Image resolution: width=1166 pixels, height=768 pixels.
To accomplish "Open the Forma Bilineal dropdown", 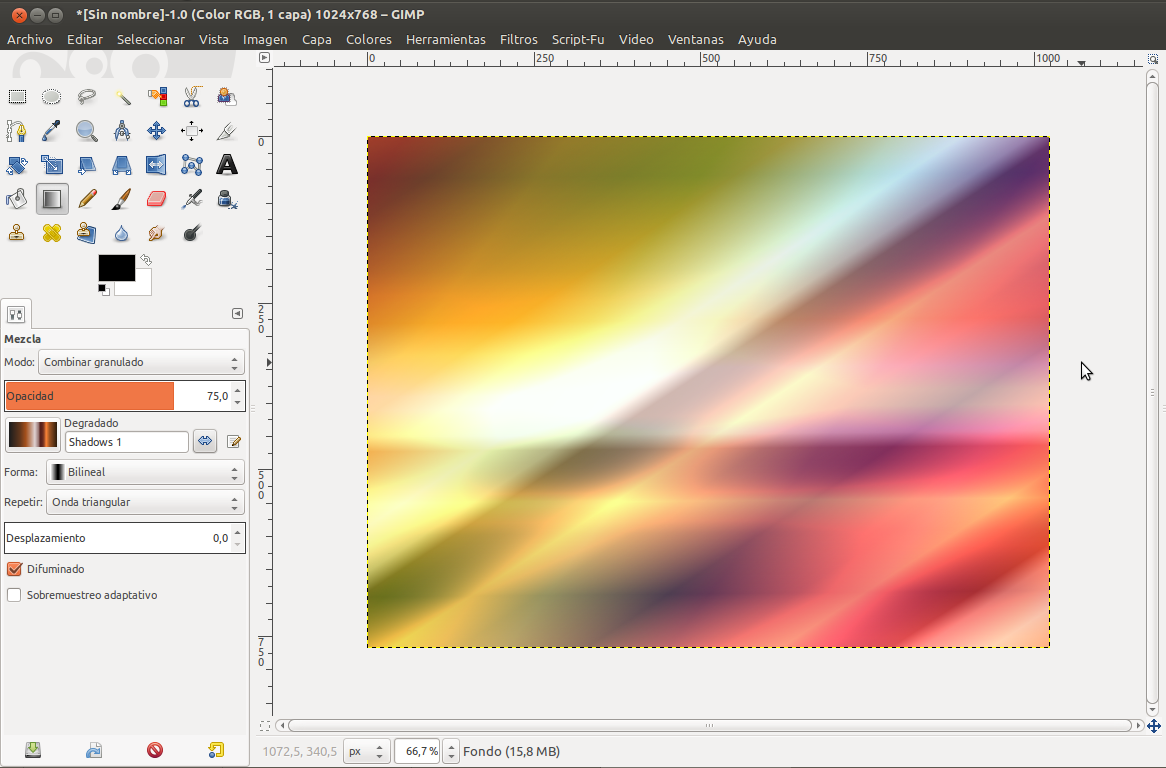I will pyautogui.click(x=145, y=472).
